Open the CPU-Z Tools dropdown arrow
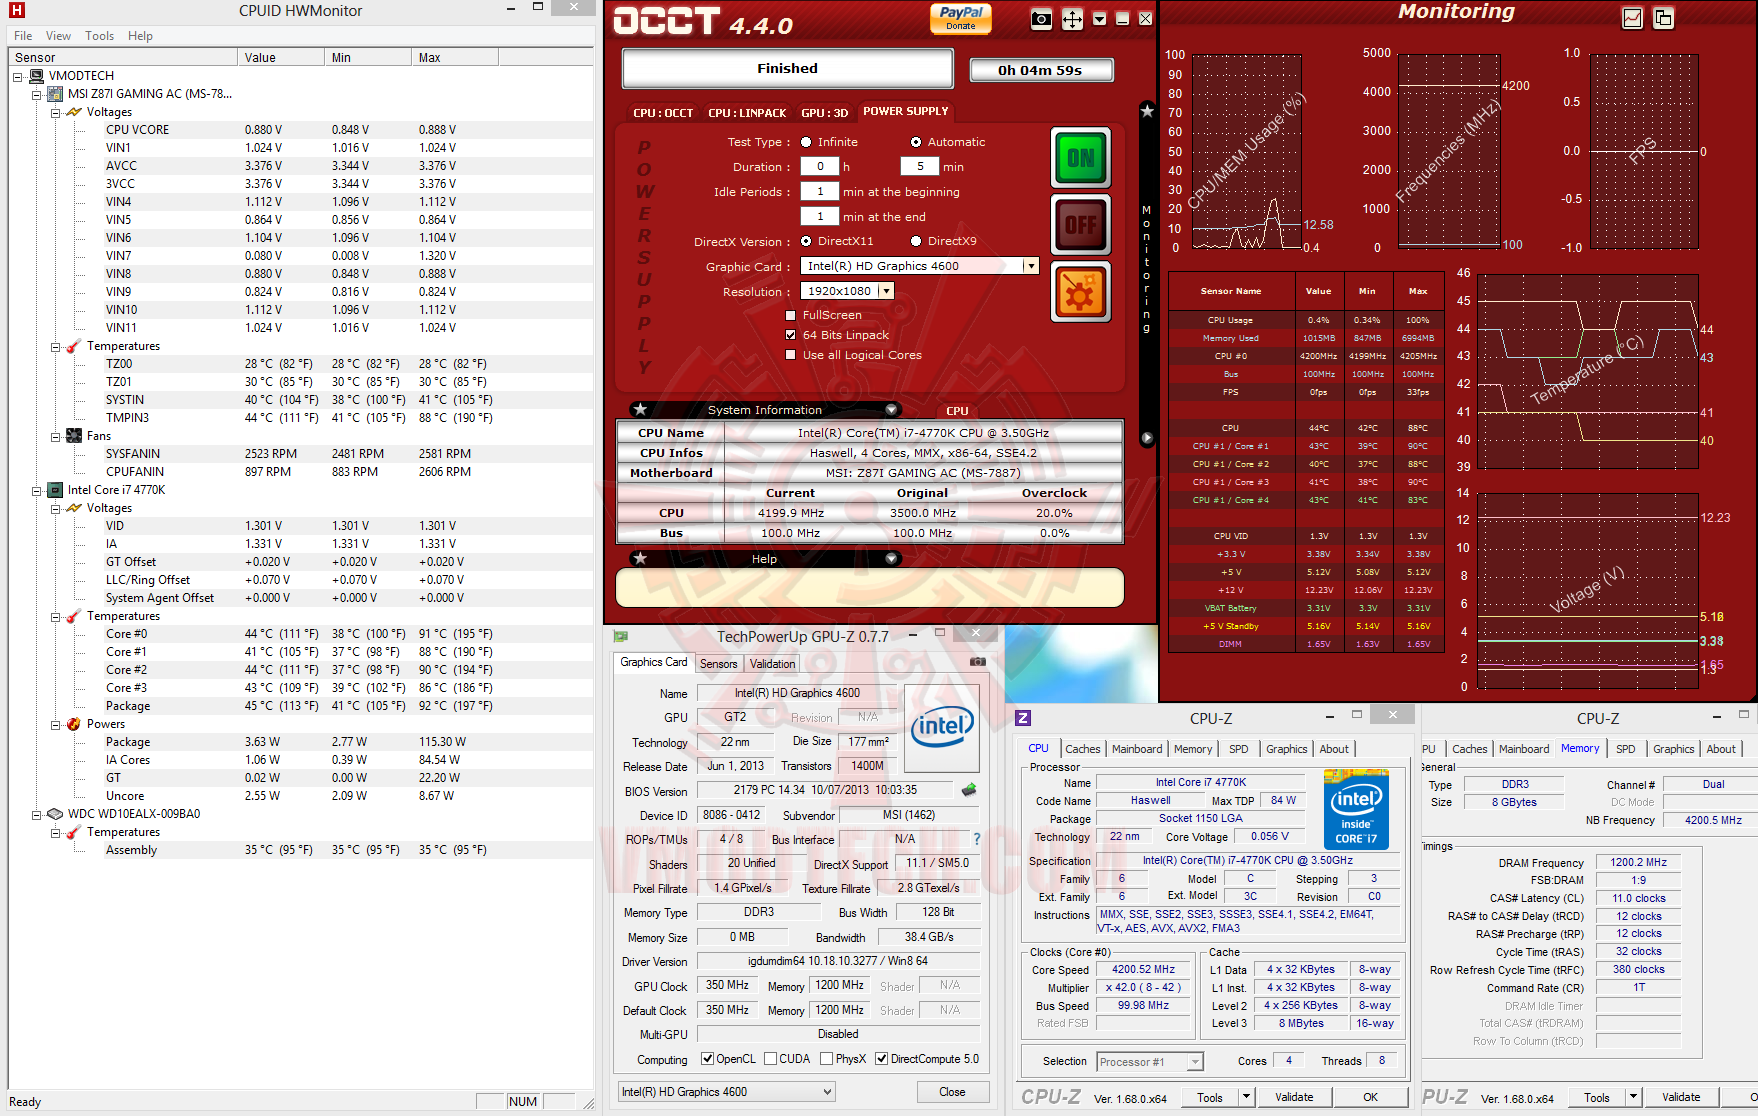Screen dimensions: 1758x1116 coord(1246,1097)
